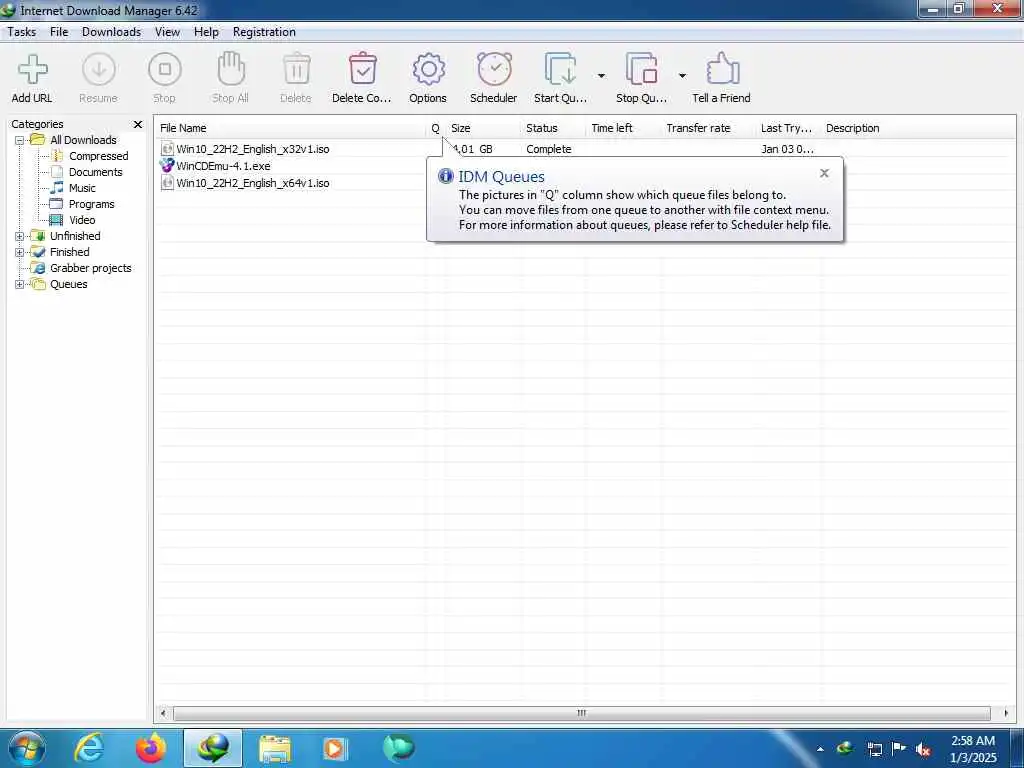Screen dimensions: 1024x768
Task: Select the Unfinished category
Action: (x=75, y=236)
